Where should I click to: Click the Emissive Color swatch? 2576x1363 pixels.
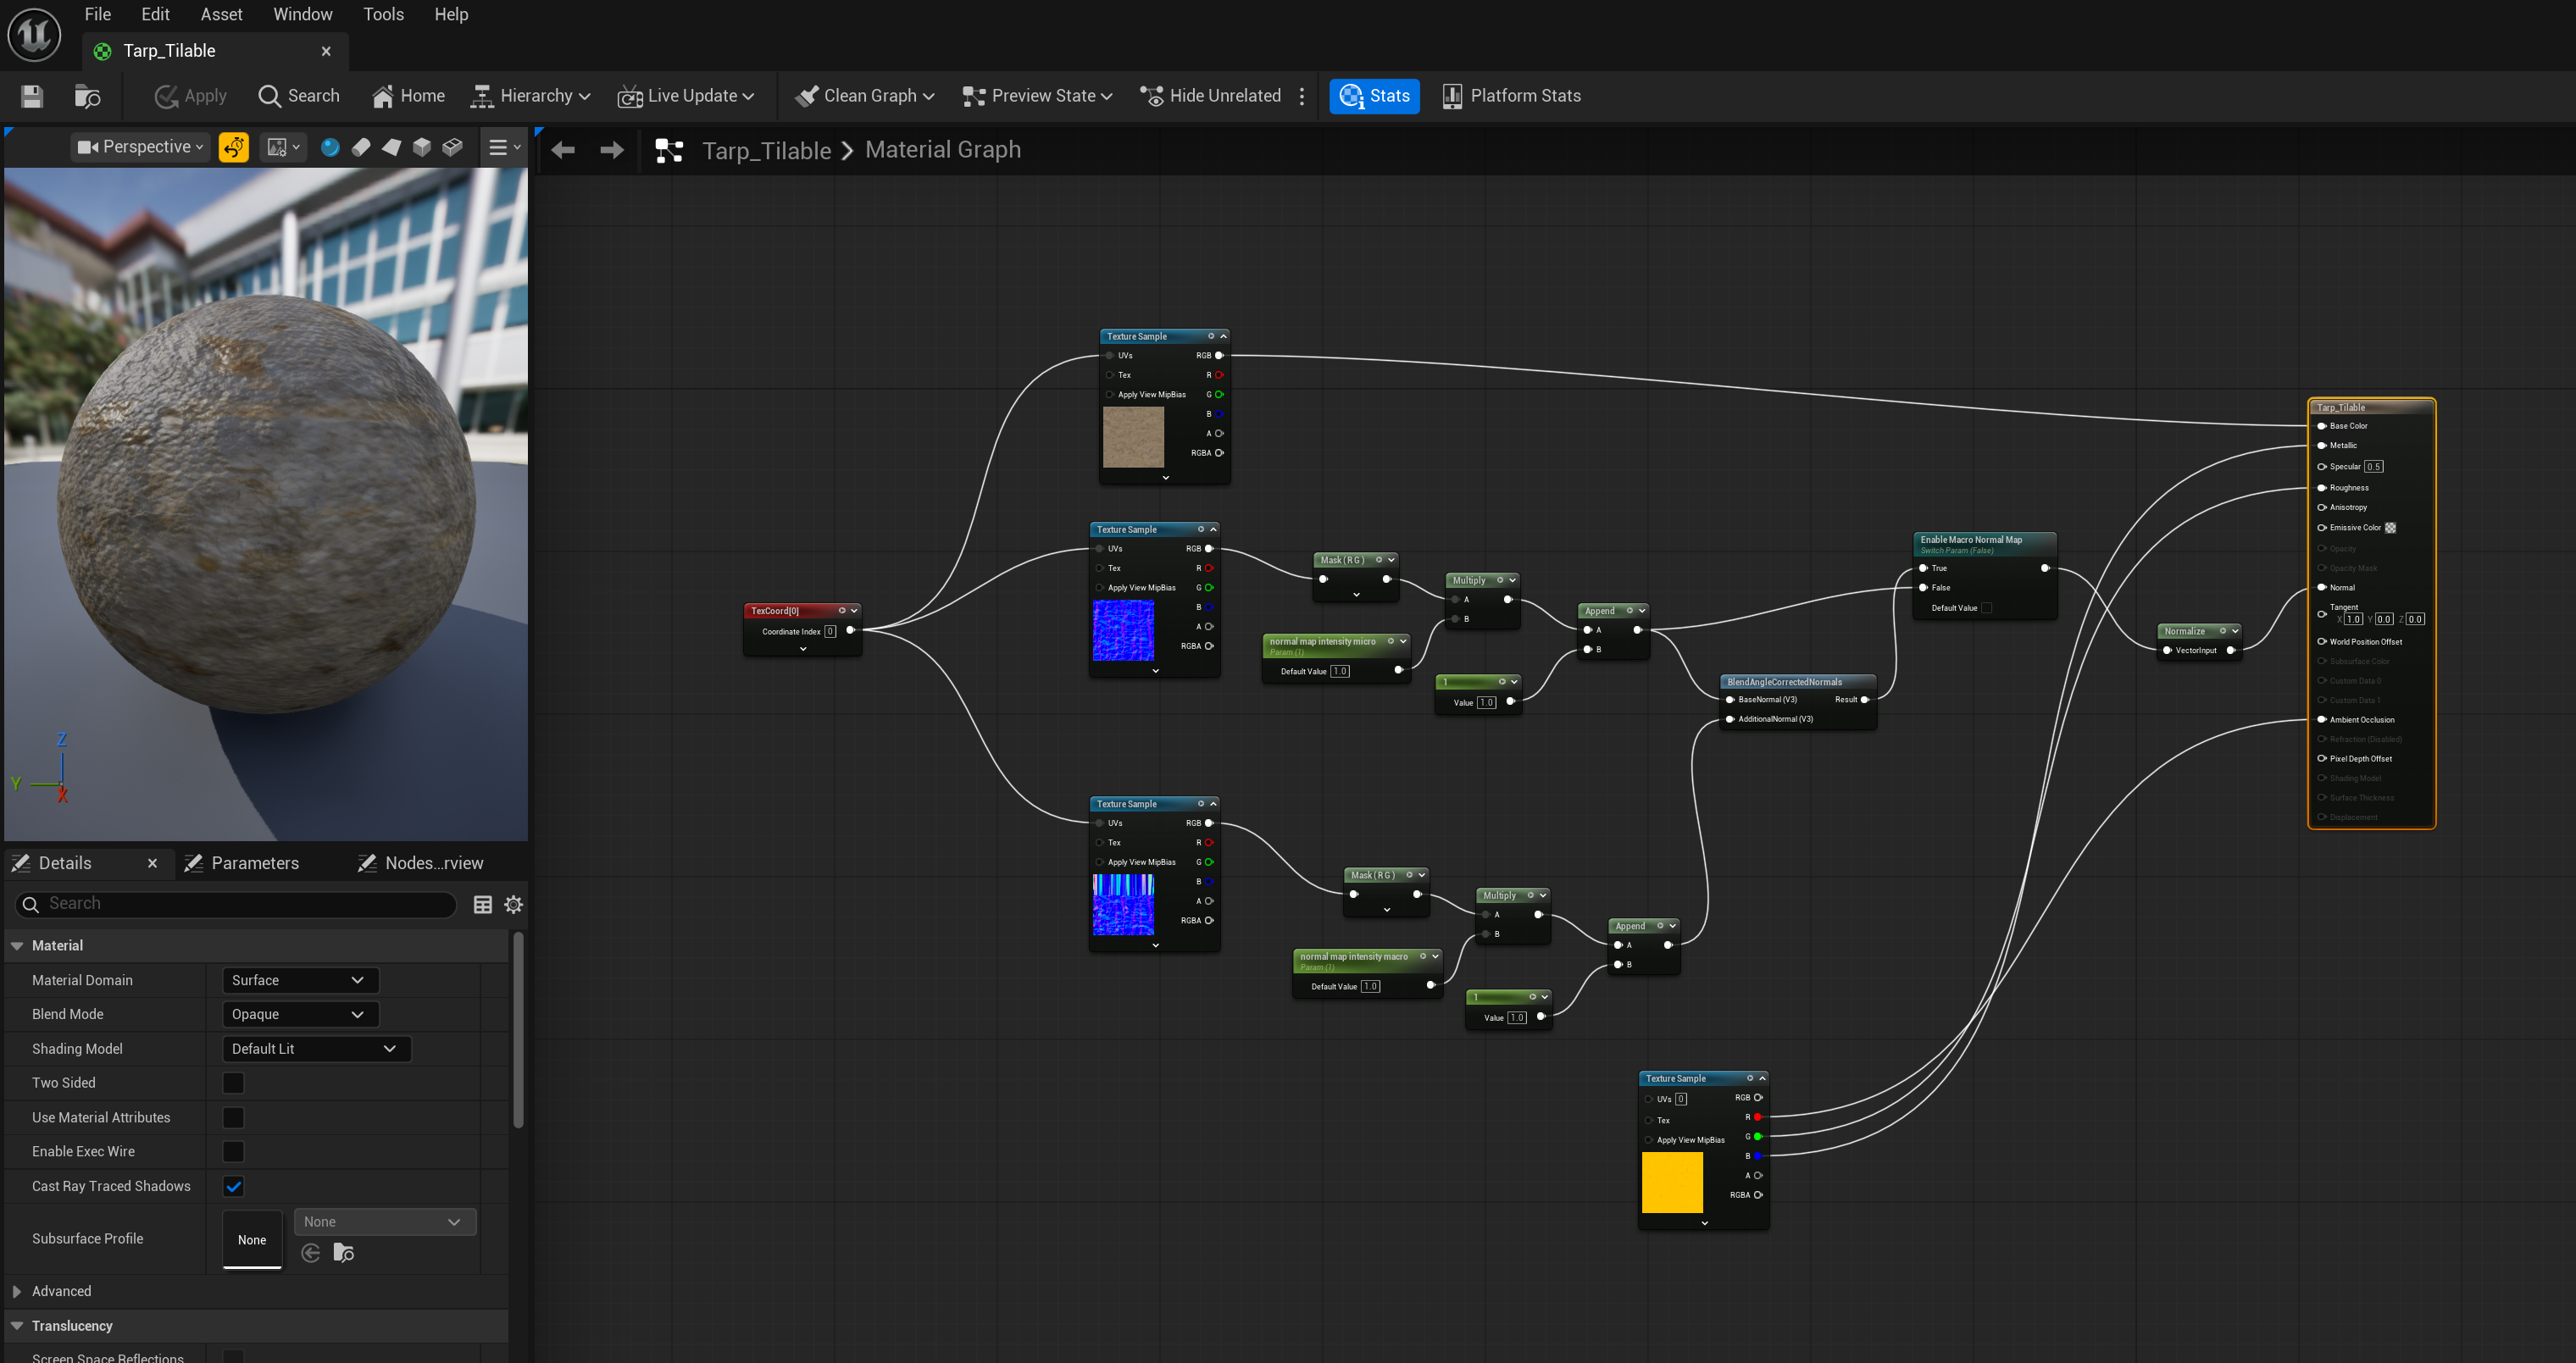tap(2390, 528)
